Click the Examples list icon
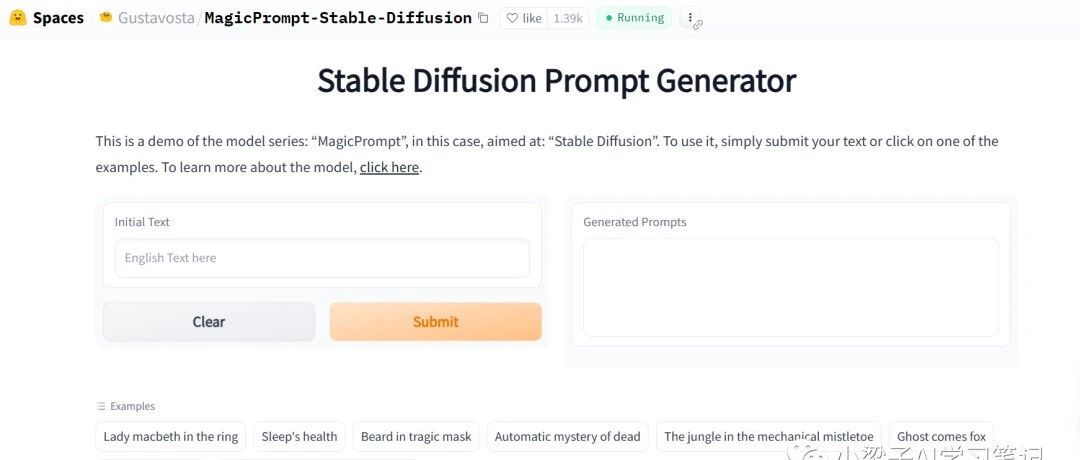This screenshot has width=1080, height=460. click(x=101, y=406)
